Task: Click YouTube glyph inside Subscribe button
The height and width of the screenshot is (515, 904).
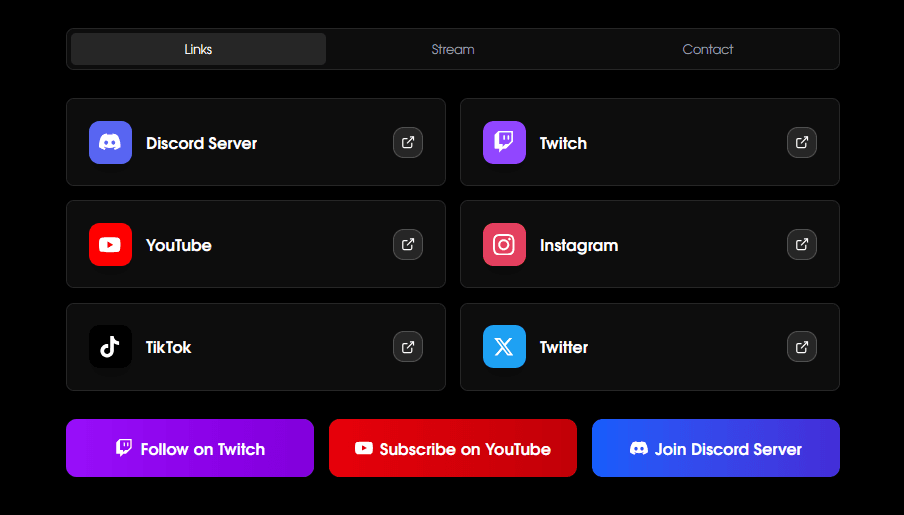Action: pos(364,448)
